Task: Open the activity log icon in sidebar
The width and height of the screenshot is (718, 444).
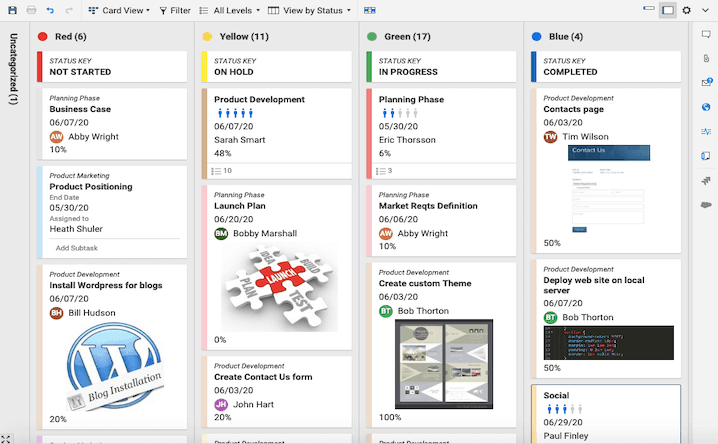Action: pos(706,131)
